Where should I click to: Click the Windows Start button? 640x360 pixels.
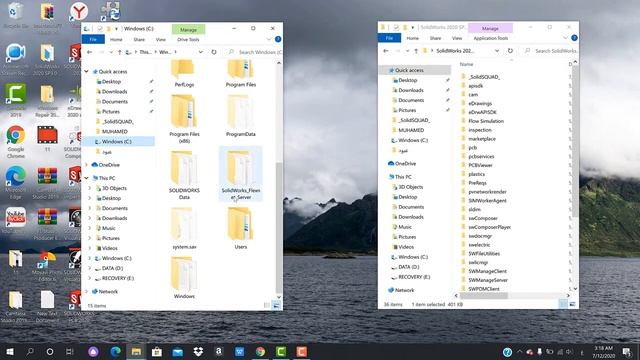coord(10,351)
